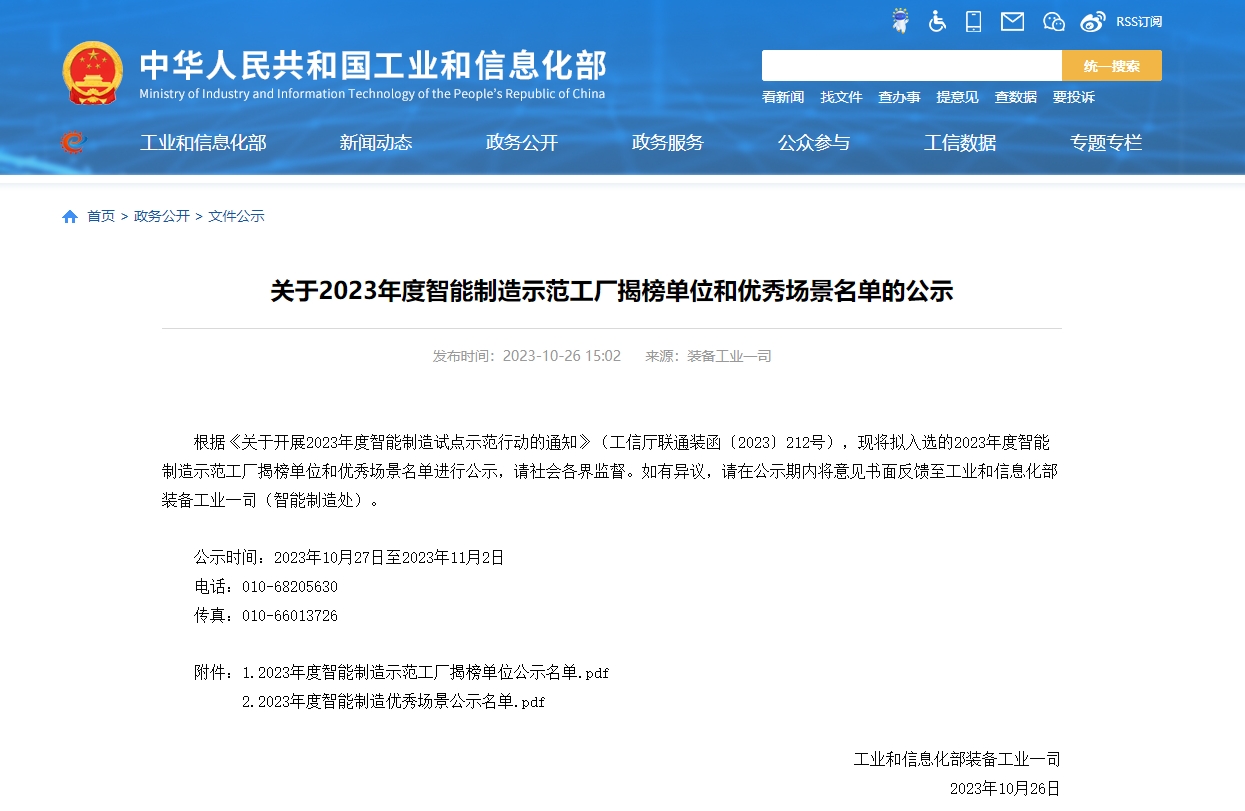The height and width of the screenshot is (811, 1245).
Task: Click the home icon in breadcrumb
Action: tap(70, 217)
